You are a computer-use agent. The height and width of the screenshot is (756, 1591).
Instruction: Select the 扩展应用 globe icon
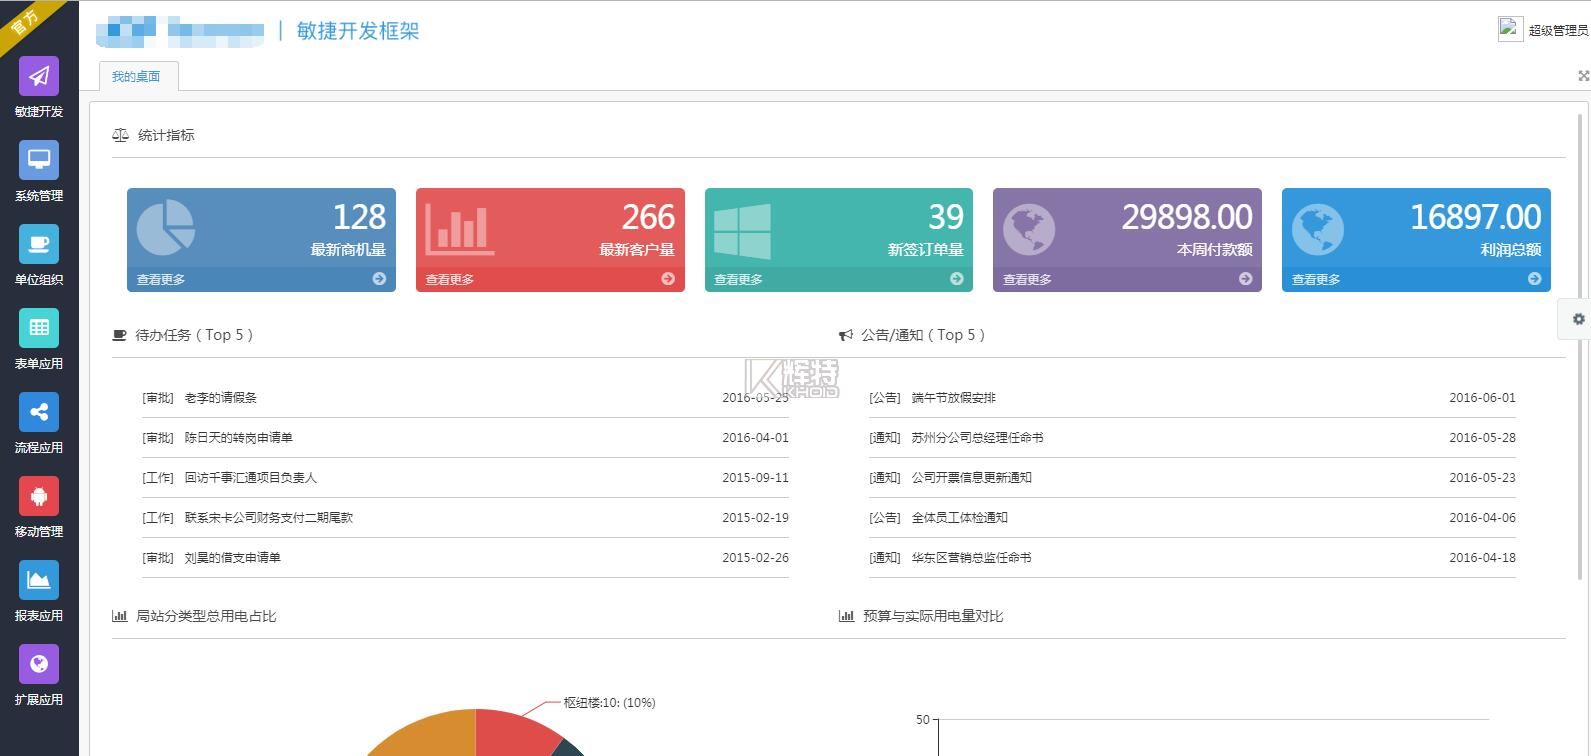[39, 665]
